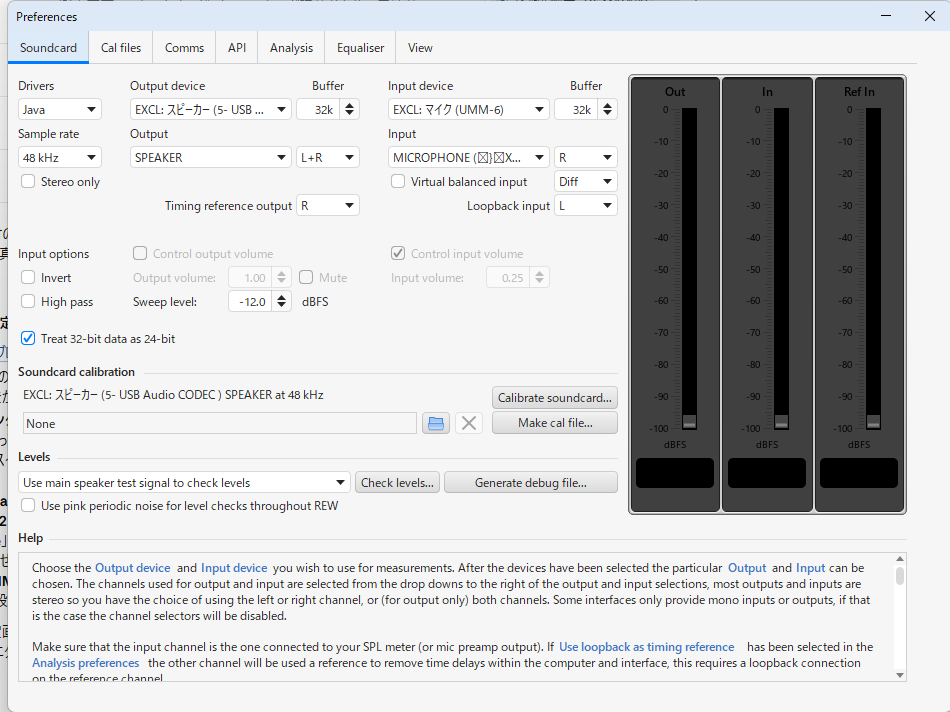Viewport: 950px width, 712px height.
Task: Open the Drivers dropdown showing Java
Action: tap(59, 110)
